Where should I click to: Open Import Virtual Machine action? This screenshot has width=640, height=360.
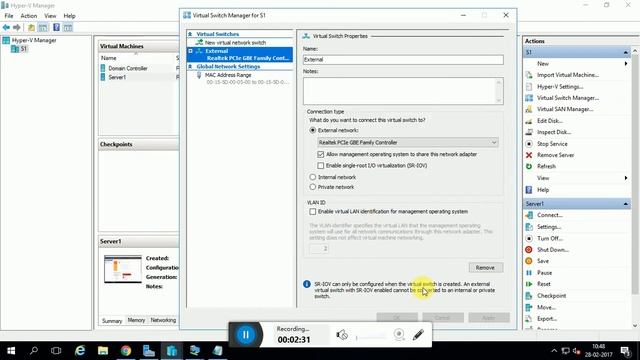coord(568,75)
